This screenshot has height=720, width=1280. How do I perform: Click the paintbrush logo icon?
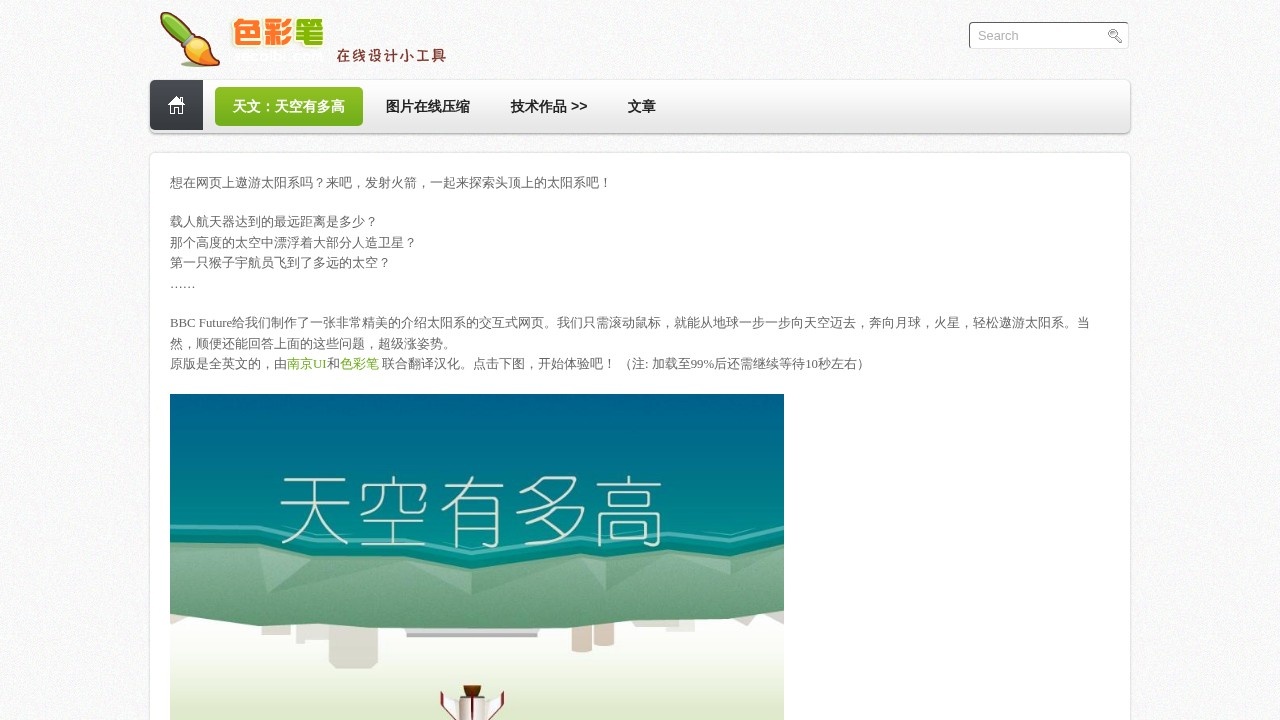click(189, 39)
